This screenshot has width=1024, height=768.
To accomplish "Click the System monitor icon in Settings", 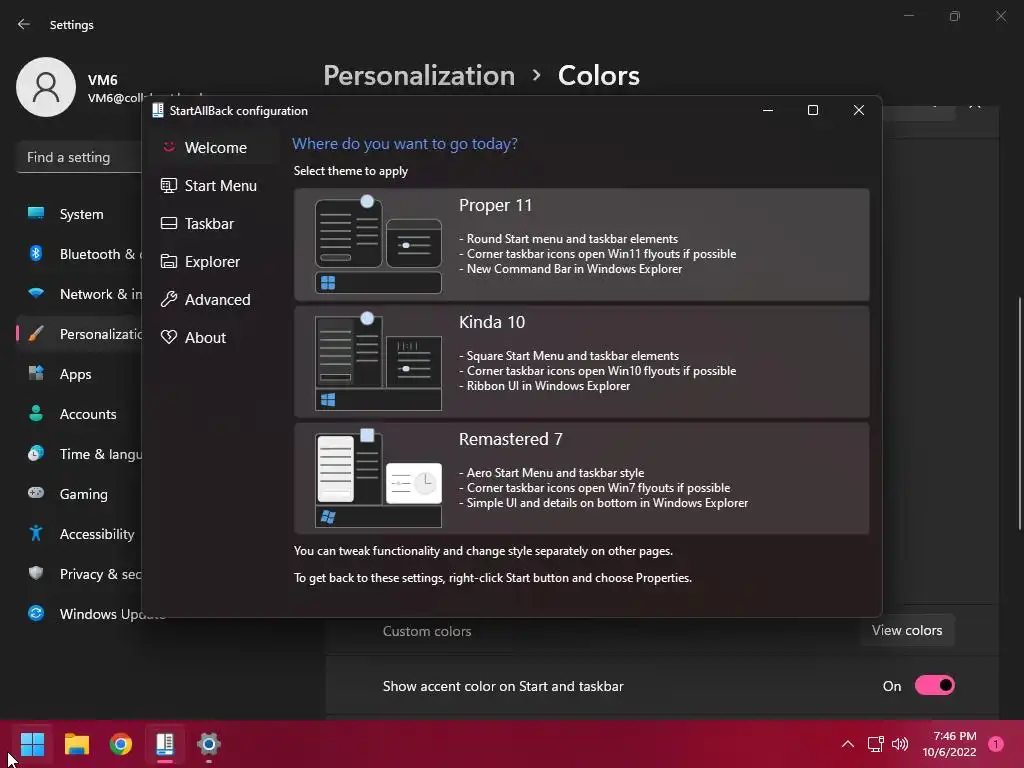I will coord(36,213).
